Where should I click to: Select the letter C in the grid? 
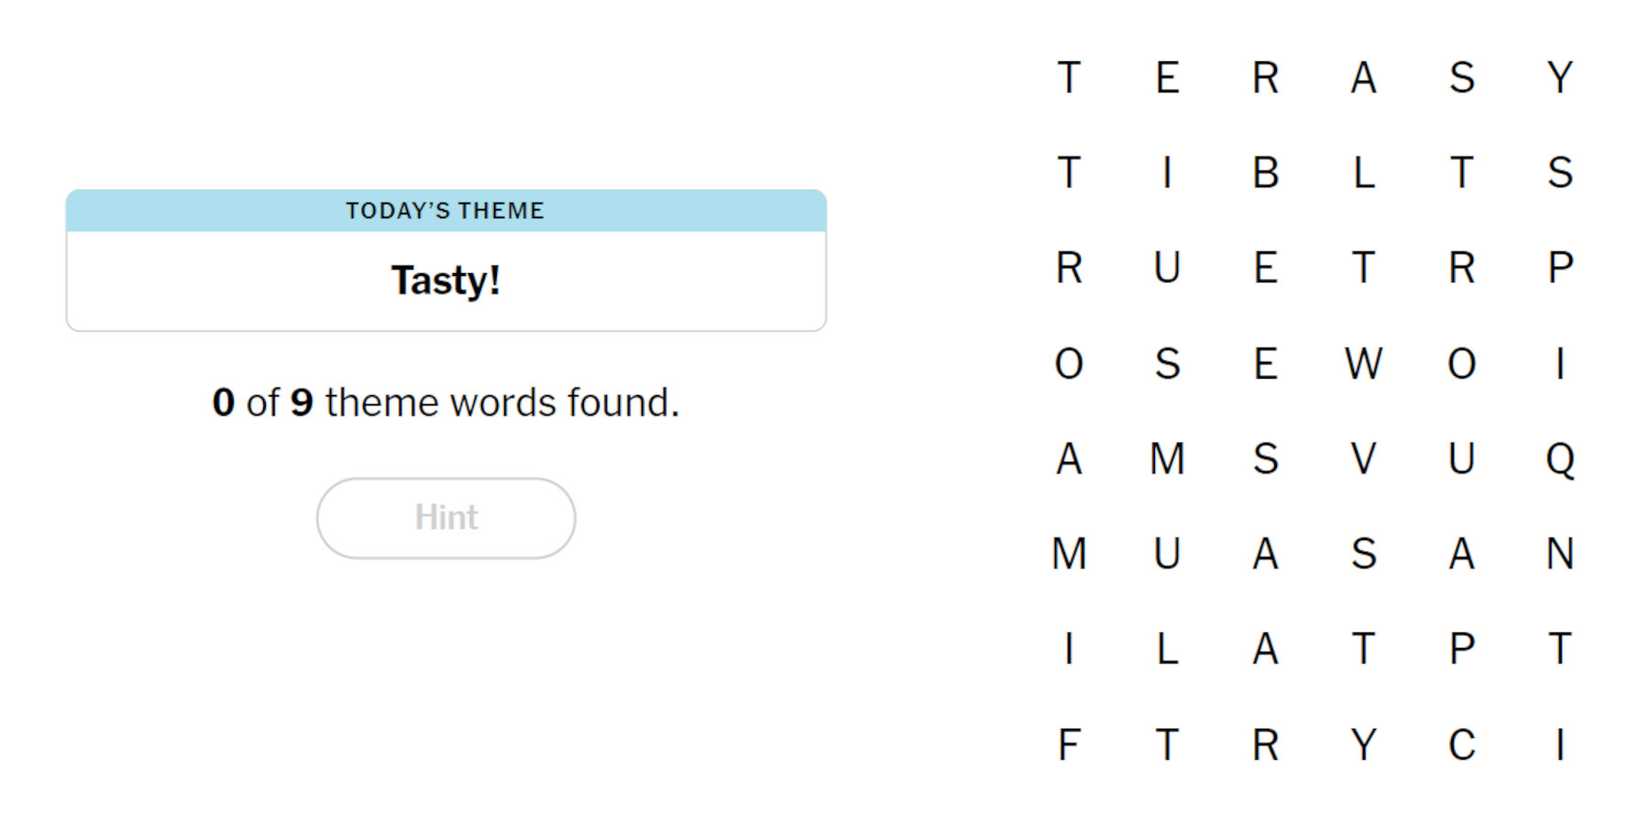tap(1461, 745)
